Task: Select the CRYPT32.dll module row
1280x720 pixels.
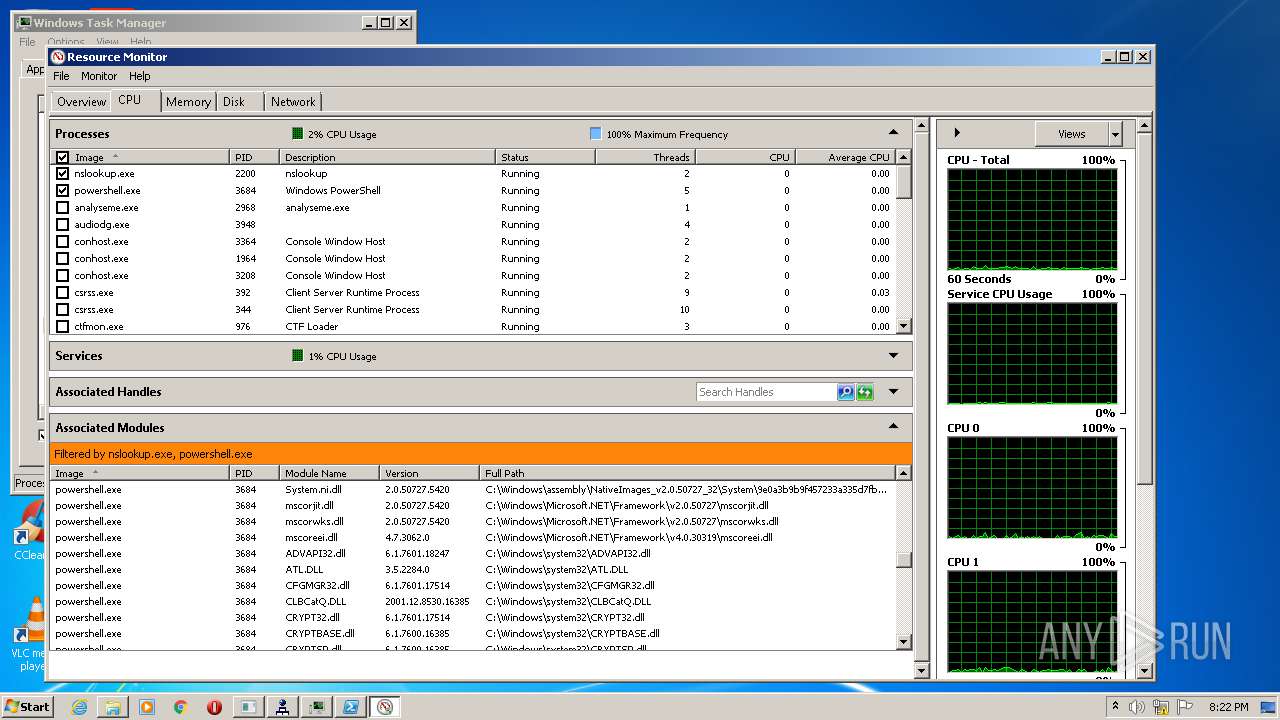Action: 473,617
